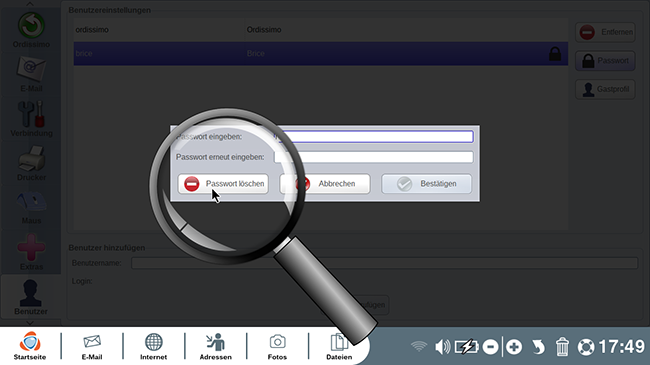This screenshot has height=365, width=650.
Task: Open Internet from the taskbar
Action: [153, 346]
